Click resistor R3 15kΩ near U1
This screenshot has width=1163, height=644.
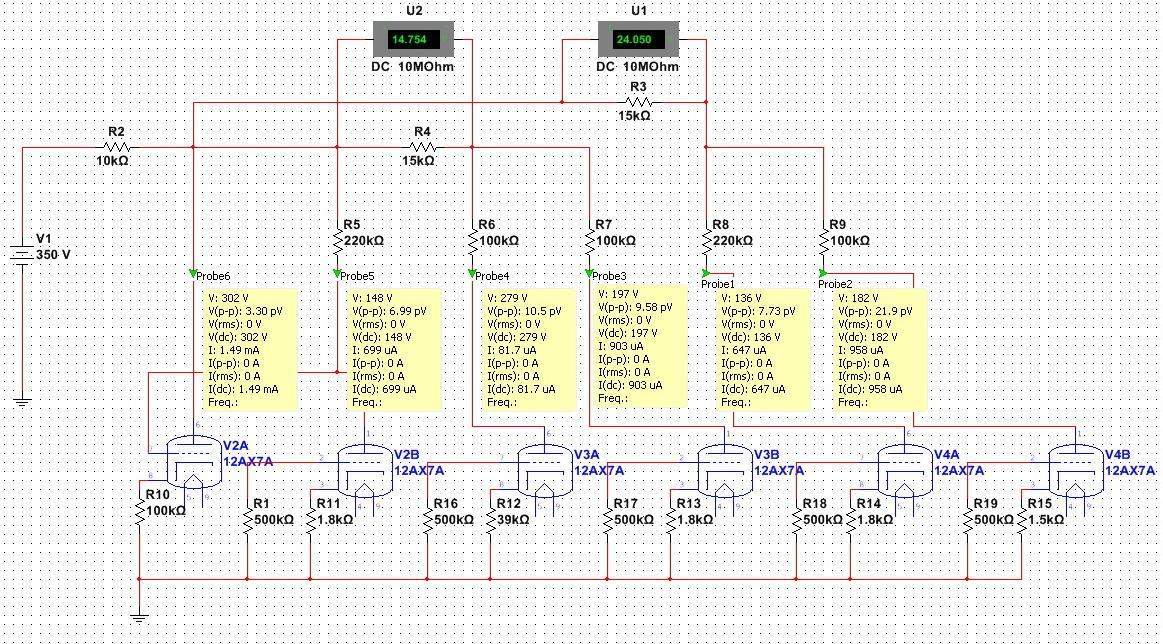[638, 101]
